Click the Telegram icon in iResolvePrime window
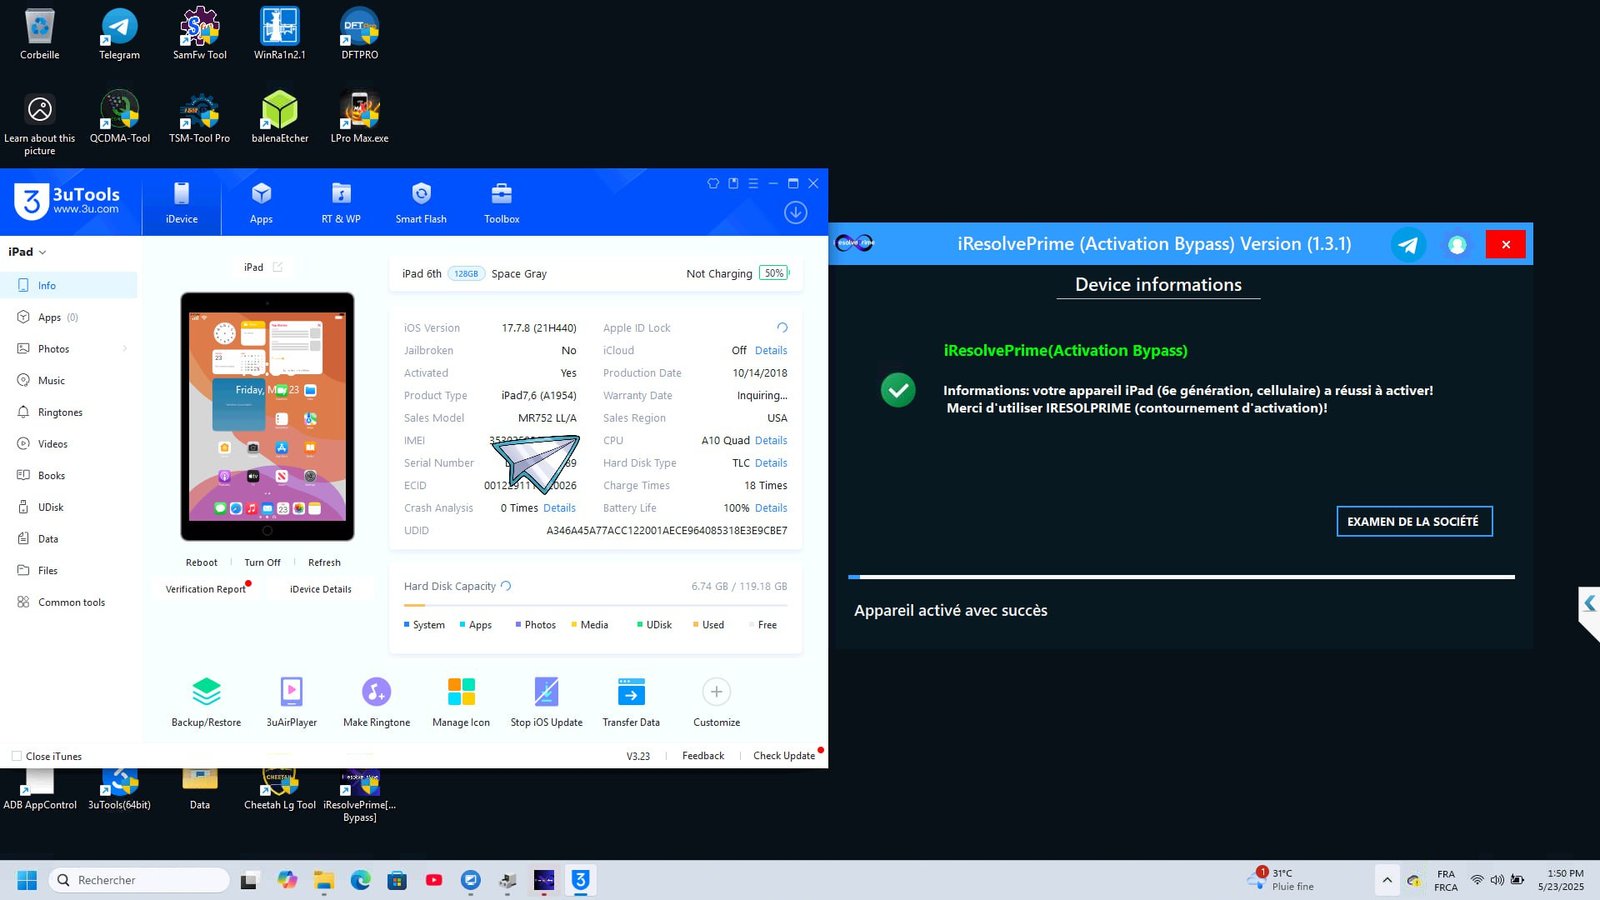 point(1408,244)
